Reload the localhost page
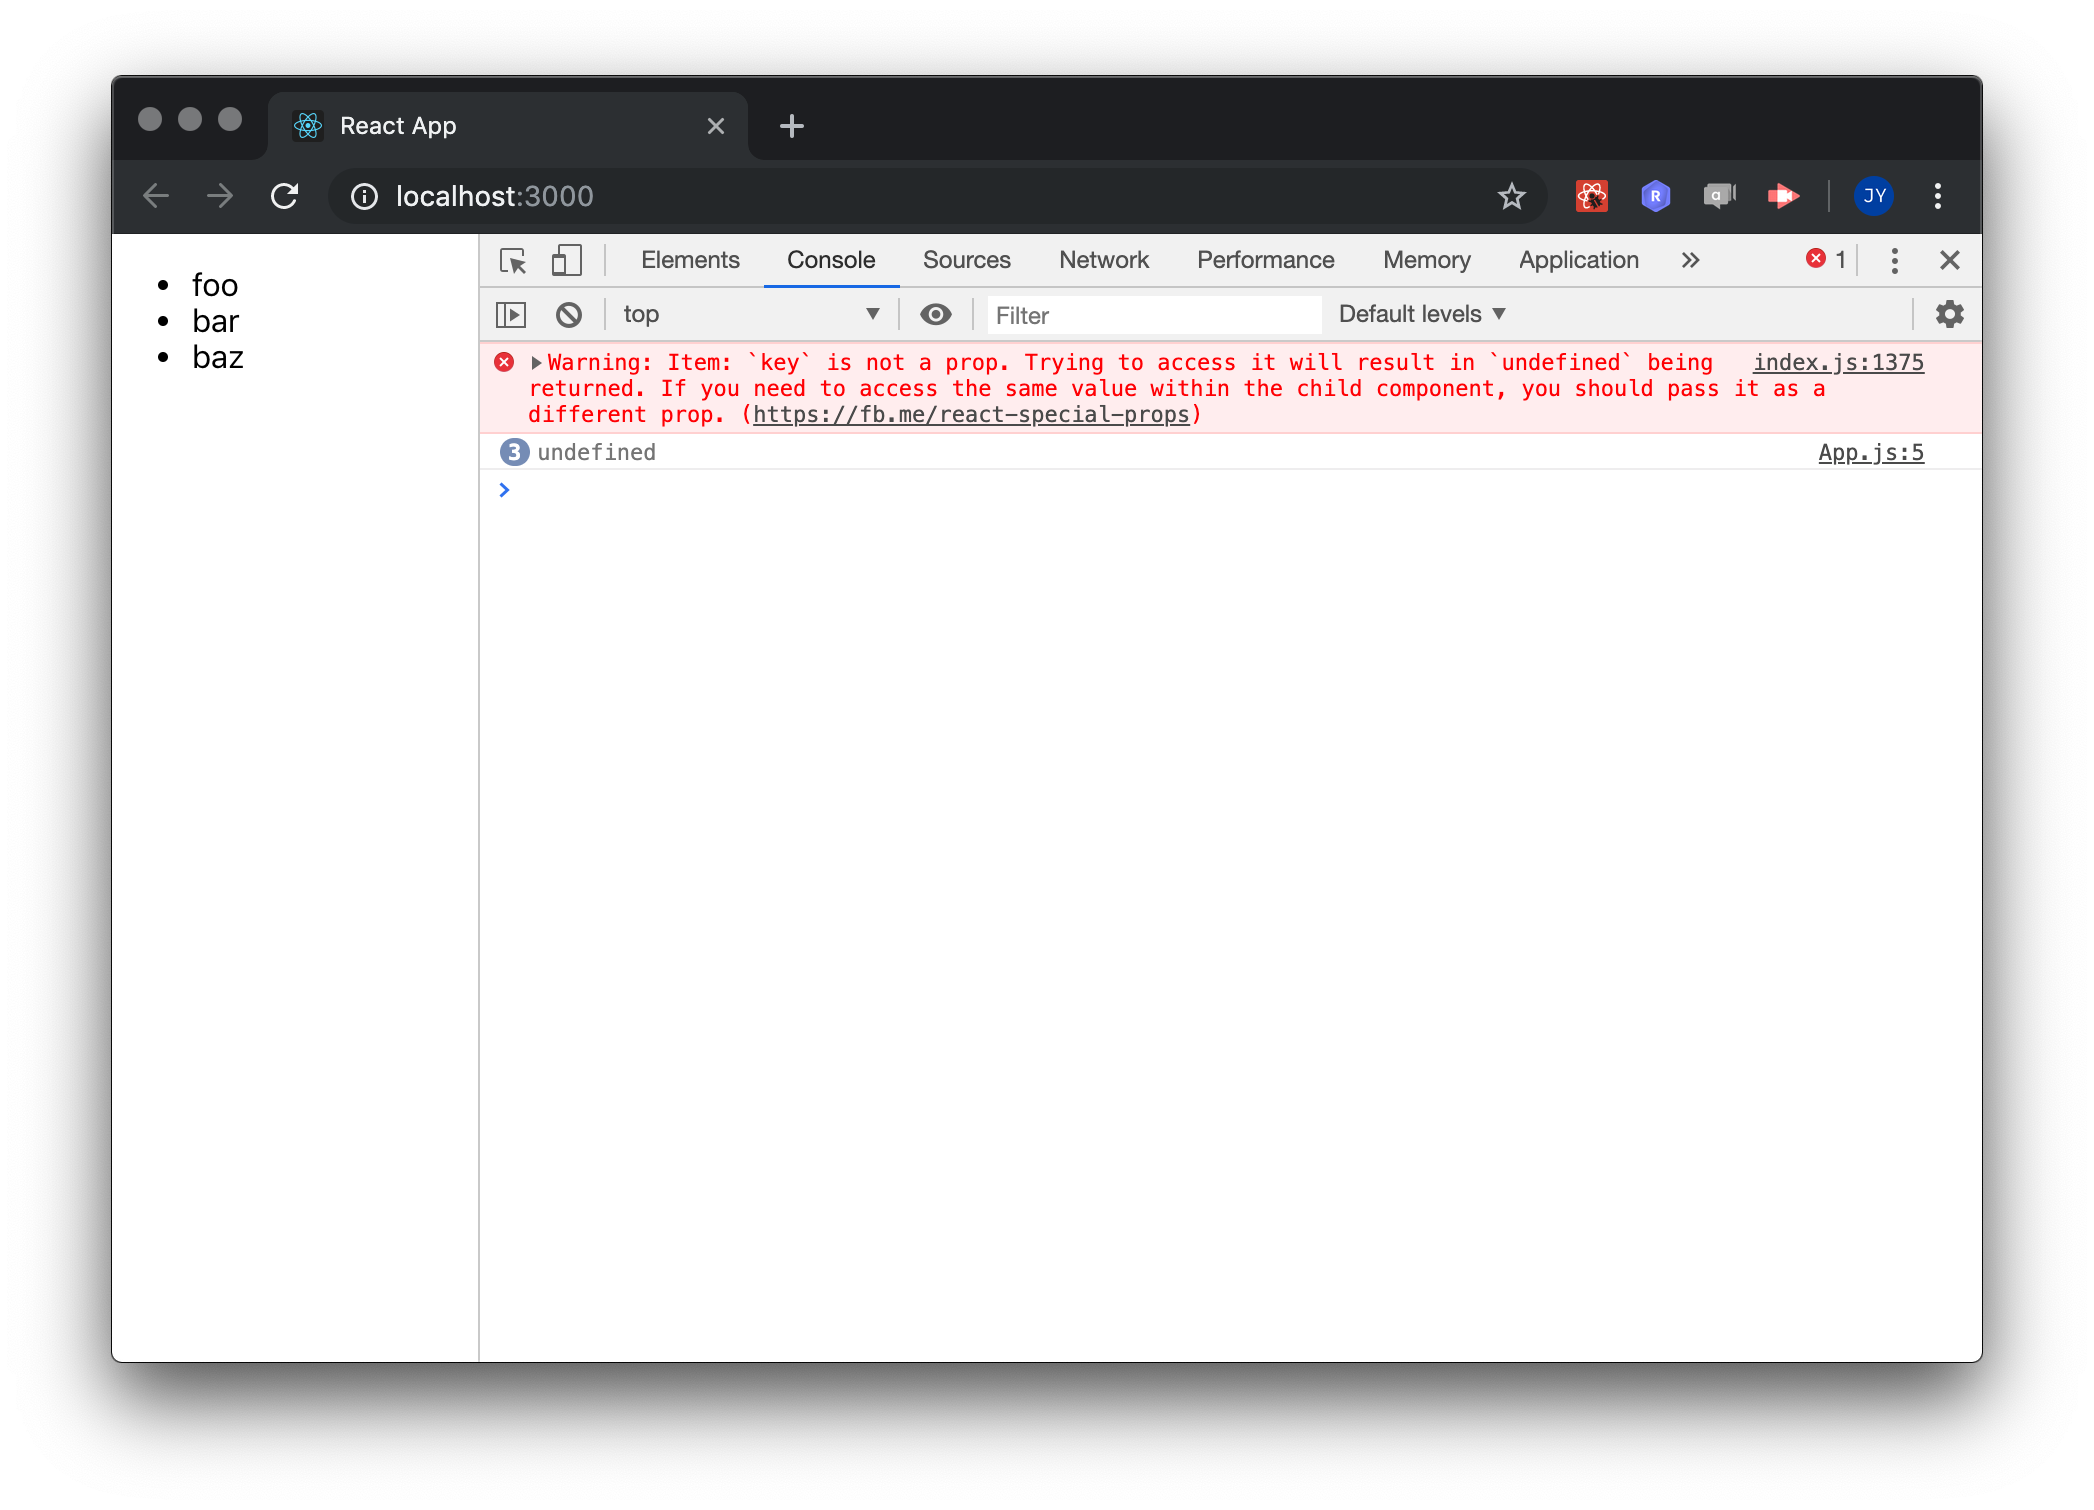The image size is (2094, 1510). pos(285,196)
